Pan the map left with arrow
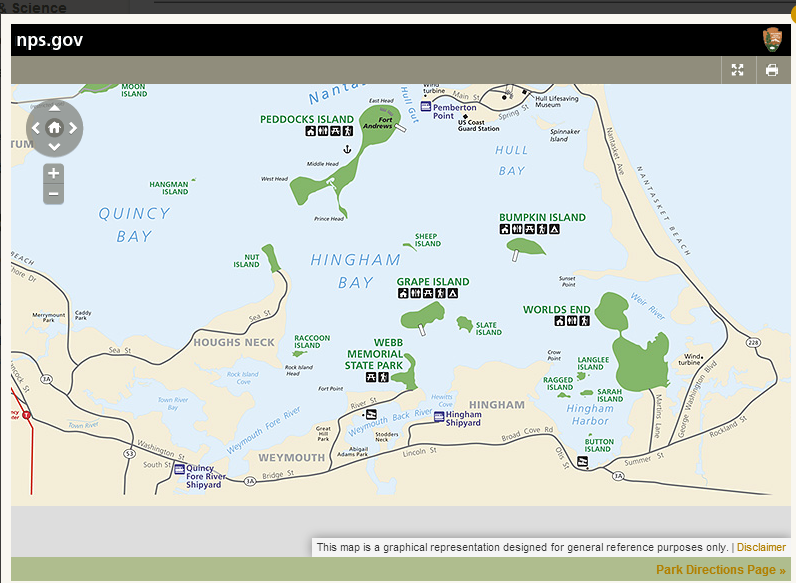The height and width of the screenshot is (583, 796). tap(36, 128)
